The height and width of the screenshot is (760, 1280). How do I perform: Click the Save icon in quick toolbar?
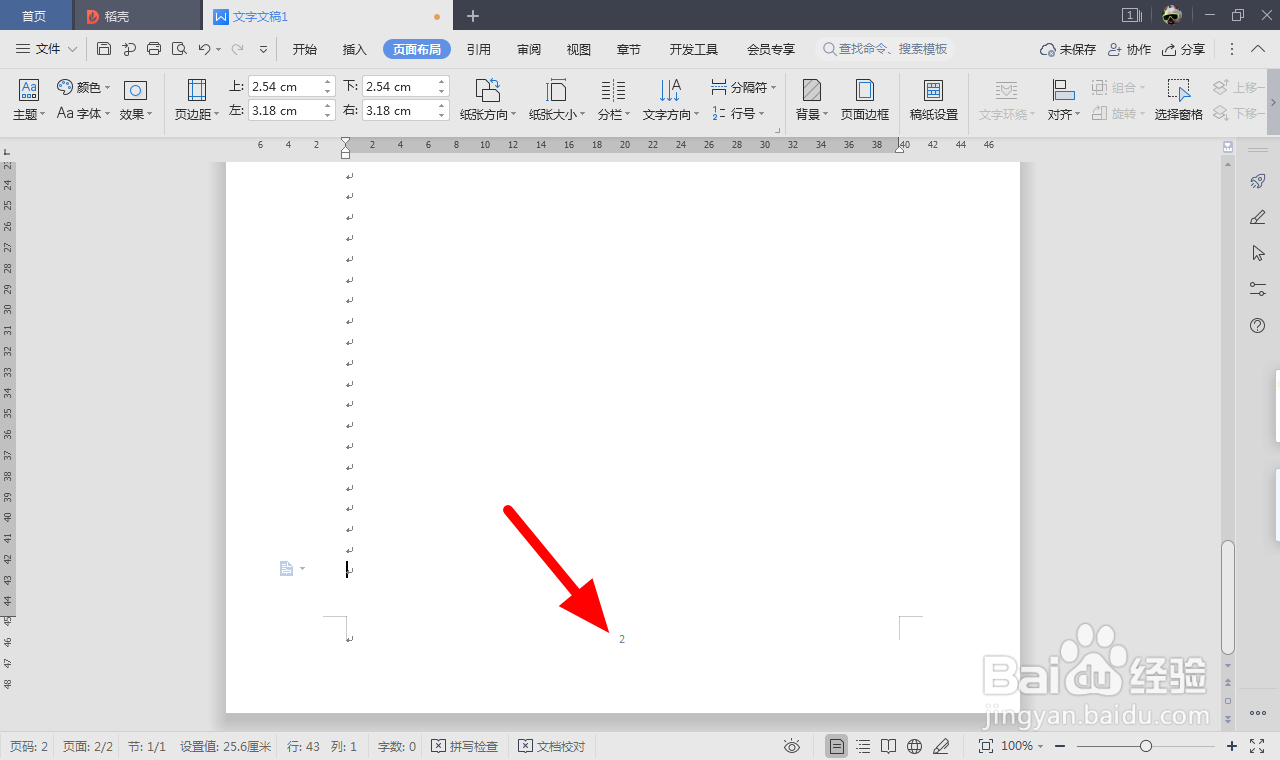[104, 49]
